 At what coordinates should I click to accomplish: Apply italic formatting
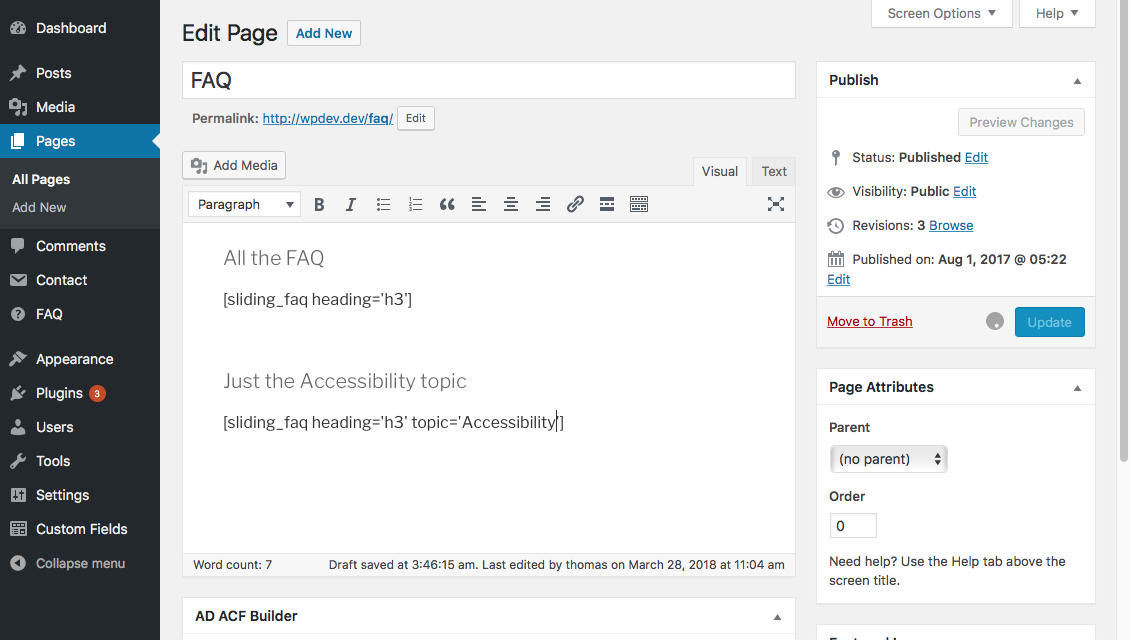[351, 205]
